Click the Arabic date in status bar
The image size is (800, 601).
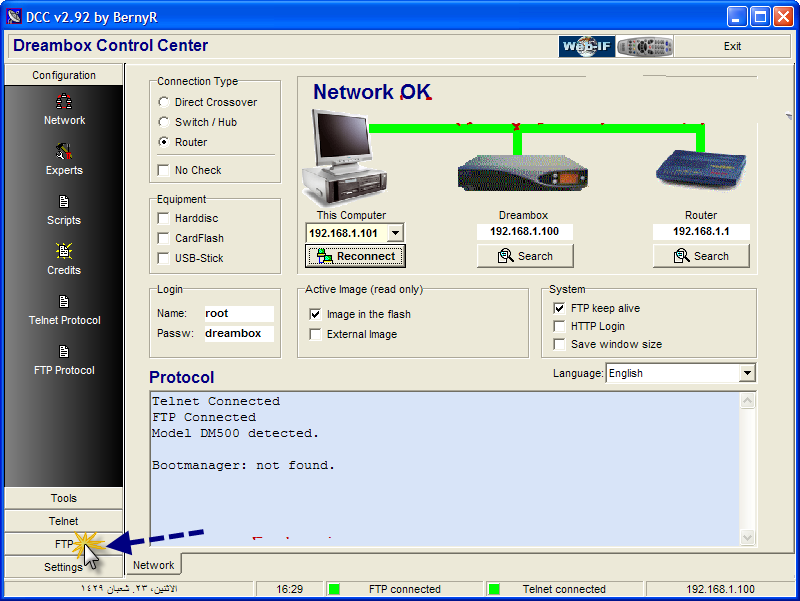click(x=129, y=589)
